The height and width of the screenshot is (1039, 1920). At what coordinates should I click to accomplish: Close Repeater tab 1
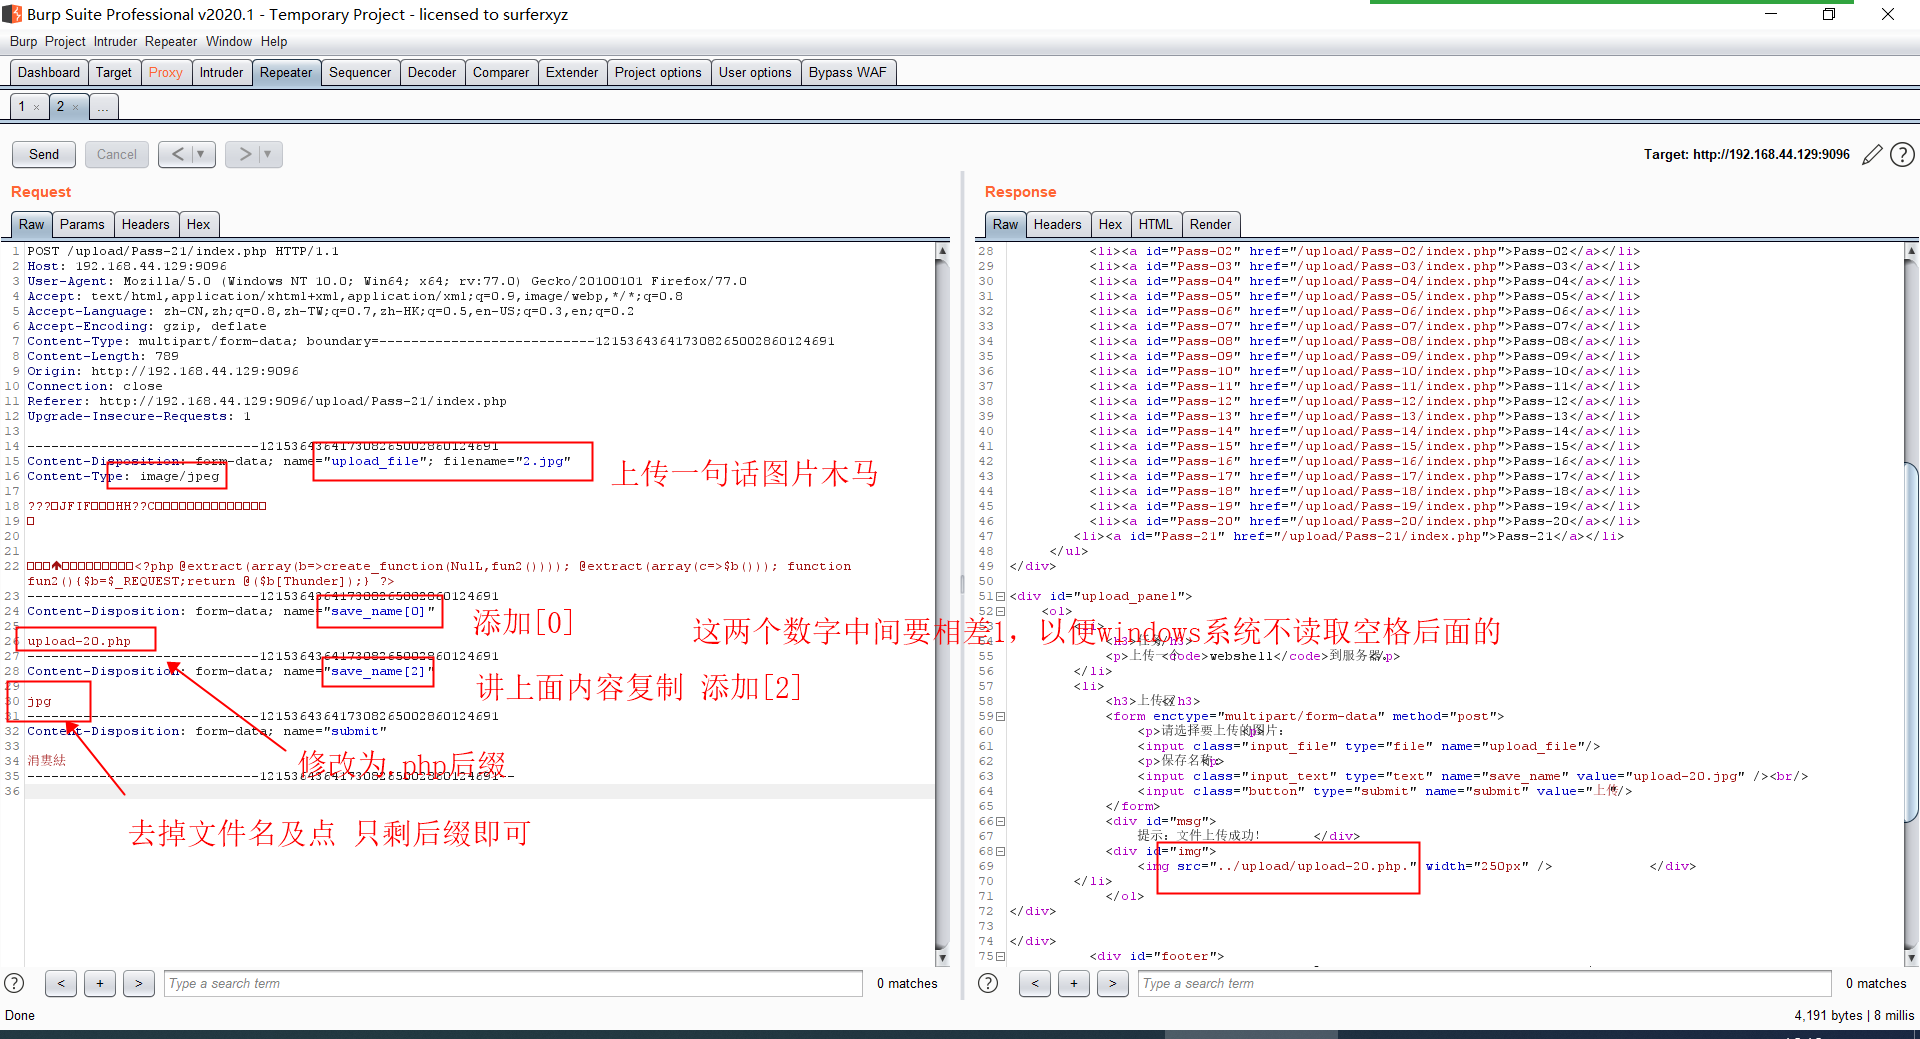(x=37, y=107)
